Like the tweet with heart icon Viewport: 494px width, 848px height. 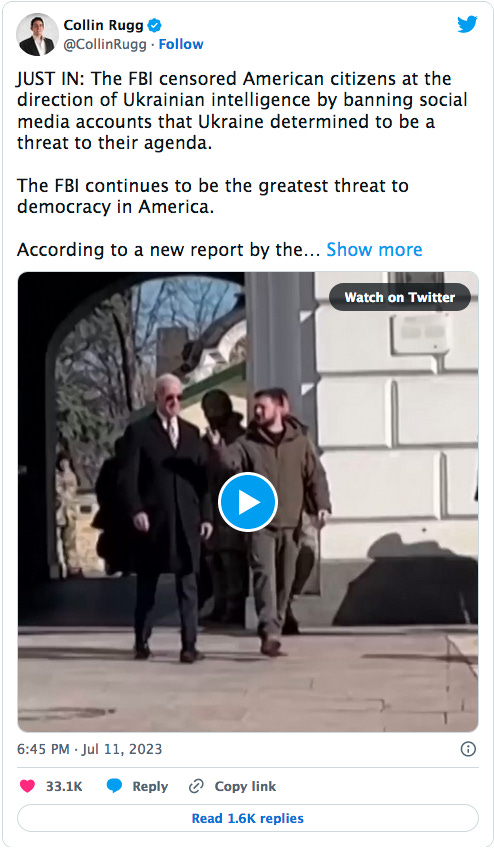click(x=27, y=786)
